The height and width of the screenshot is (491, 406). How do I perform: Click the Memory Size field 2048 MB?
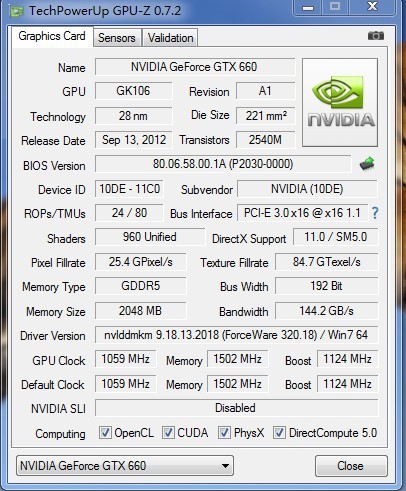tap(141, 311)
